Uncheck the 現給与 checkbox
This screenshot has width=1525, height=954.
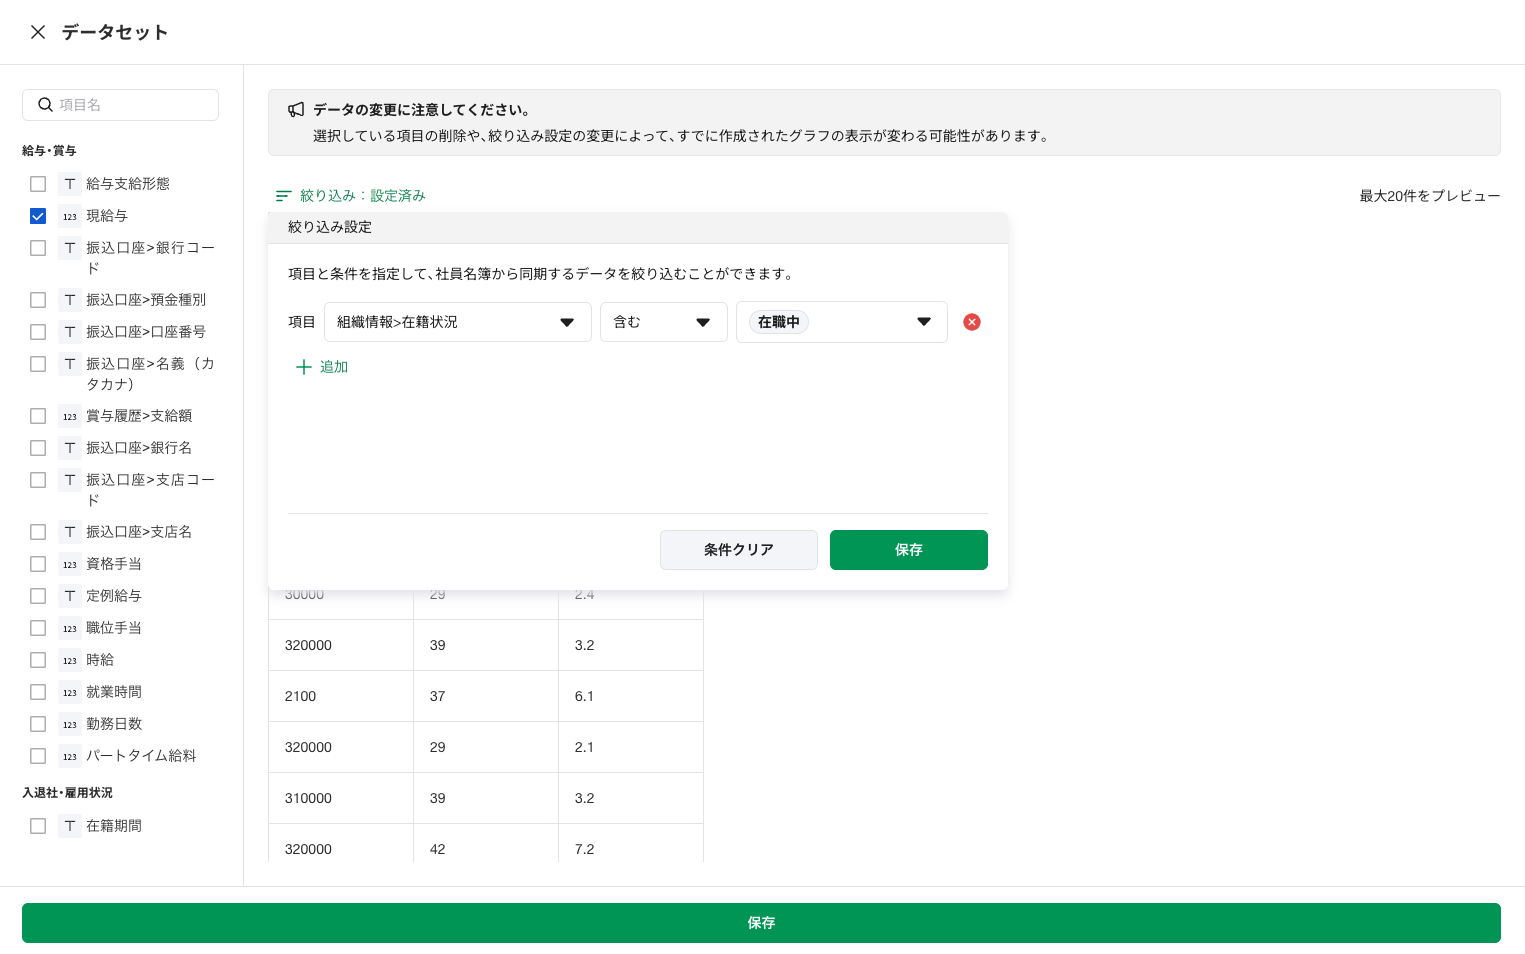tap(38, 216)
